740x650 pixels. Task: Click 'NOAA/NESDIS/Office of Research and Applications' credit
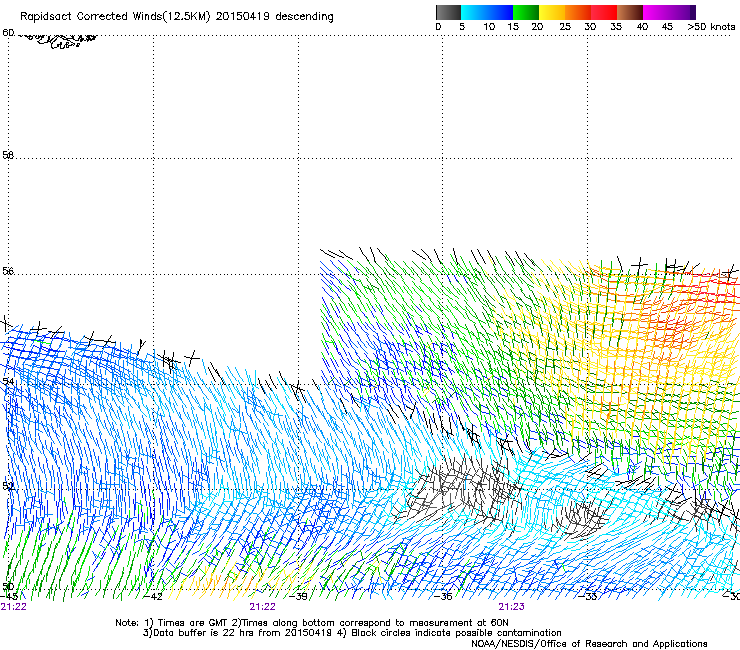coord(589,644)
